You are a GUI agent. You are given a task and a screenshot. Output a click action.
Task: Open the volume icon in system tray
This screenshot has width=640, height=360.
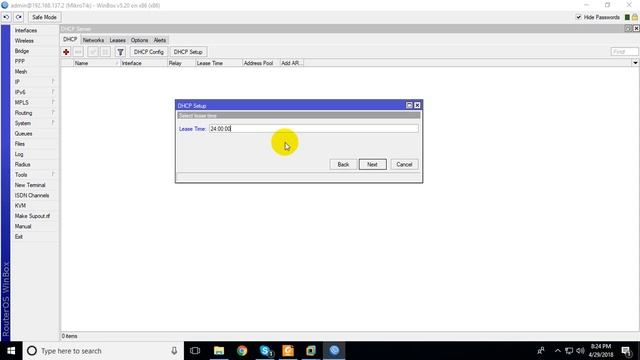pyautogui.click(x=580, y=351)
